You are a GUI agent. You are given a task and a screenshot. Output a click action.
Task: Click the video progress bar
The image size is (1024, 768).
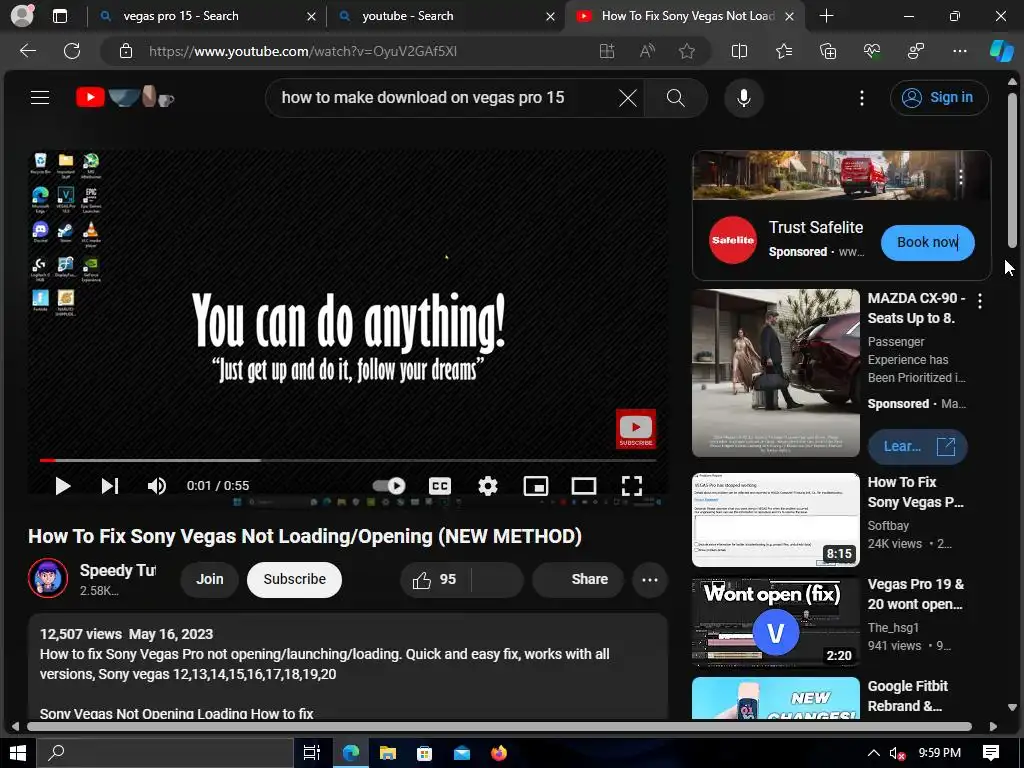click(x=348, y=460)
